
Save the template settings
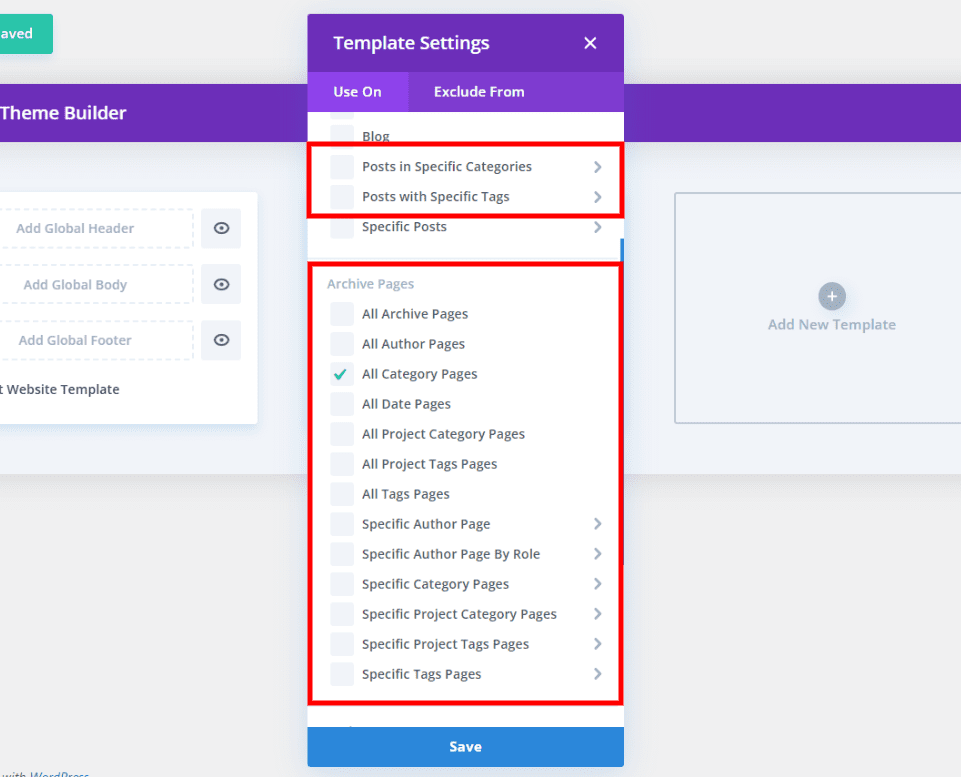[x=464, y=746]
